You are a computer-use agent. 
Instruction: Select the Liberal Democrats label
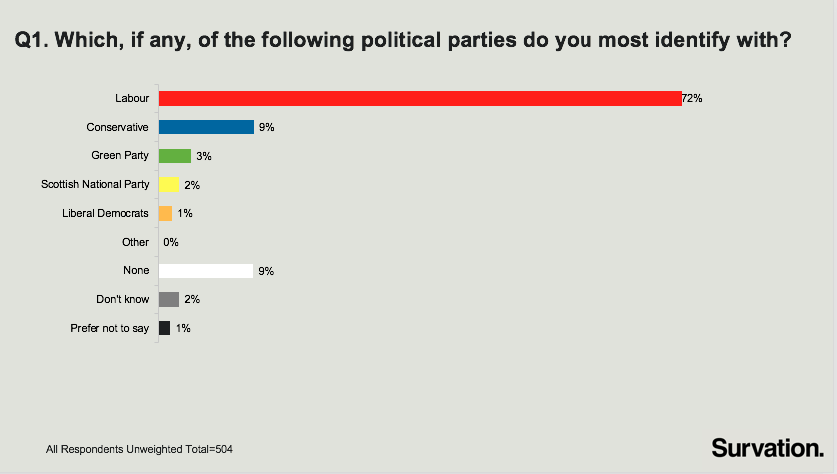click(x=105, y=213)
